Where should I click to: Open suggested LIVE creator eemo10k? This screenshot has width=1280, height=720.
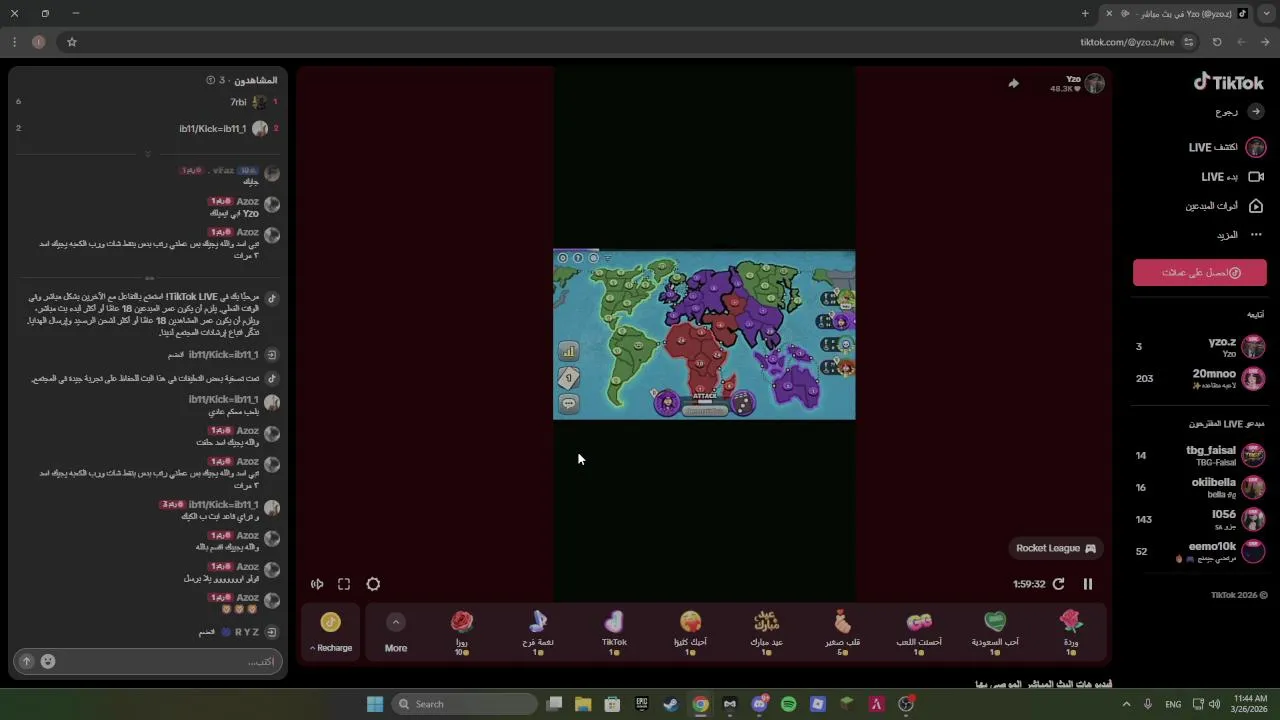point(1199,552)
